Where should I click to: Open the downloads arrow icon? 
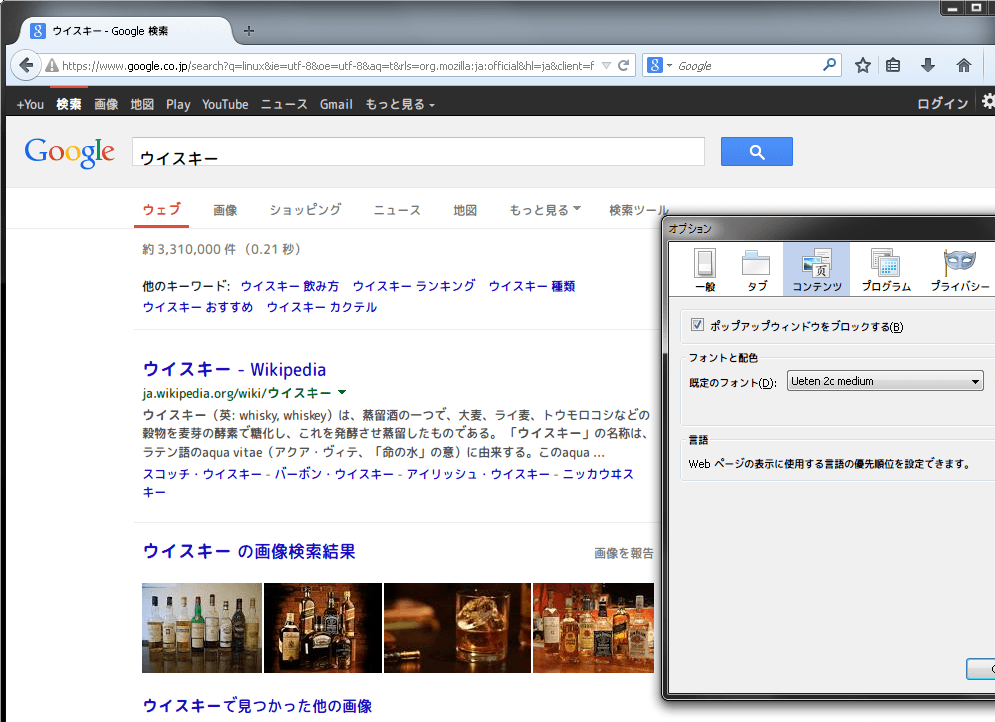tap(928, 65)
